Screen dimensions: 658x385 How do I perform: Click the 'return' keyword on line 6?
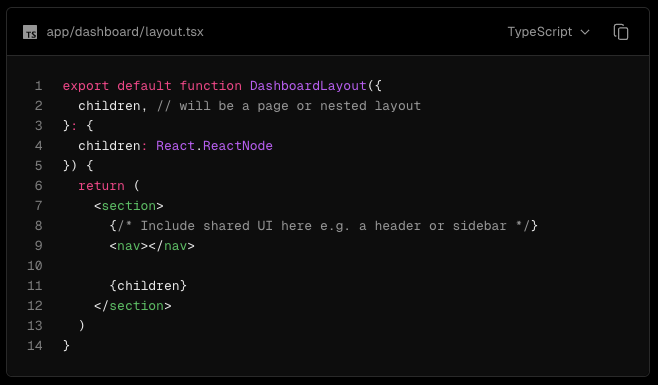101,186
